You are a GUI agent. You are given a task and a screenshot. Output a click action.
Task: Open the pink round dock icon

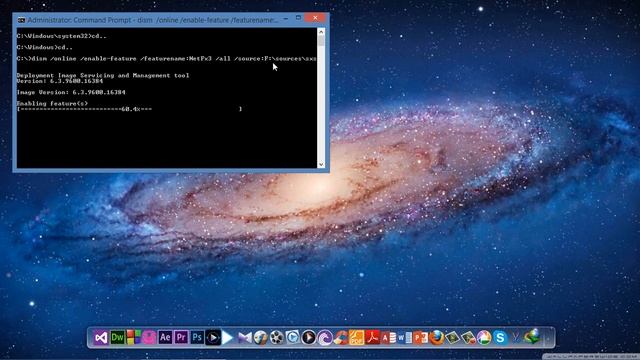(x=149, y=338)
